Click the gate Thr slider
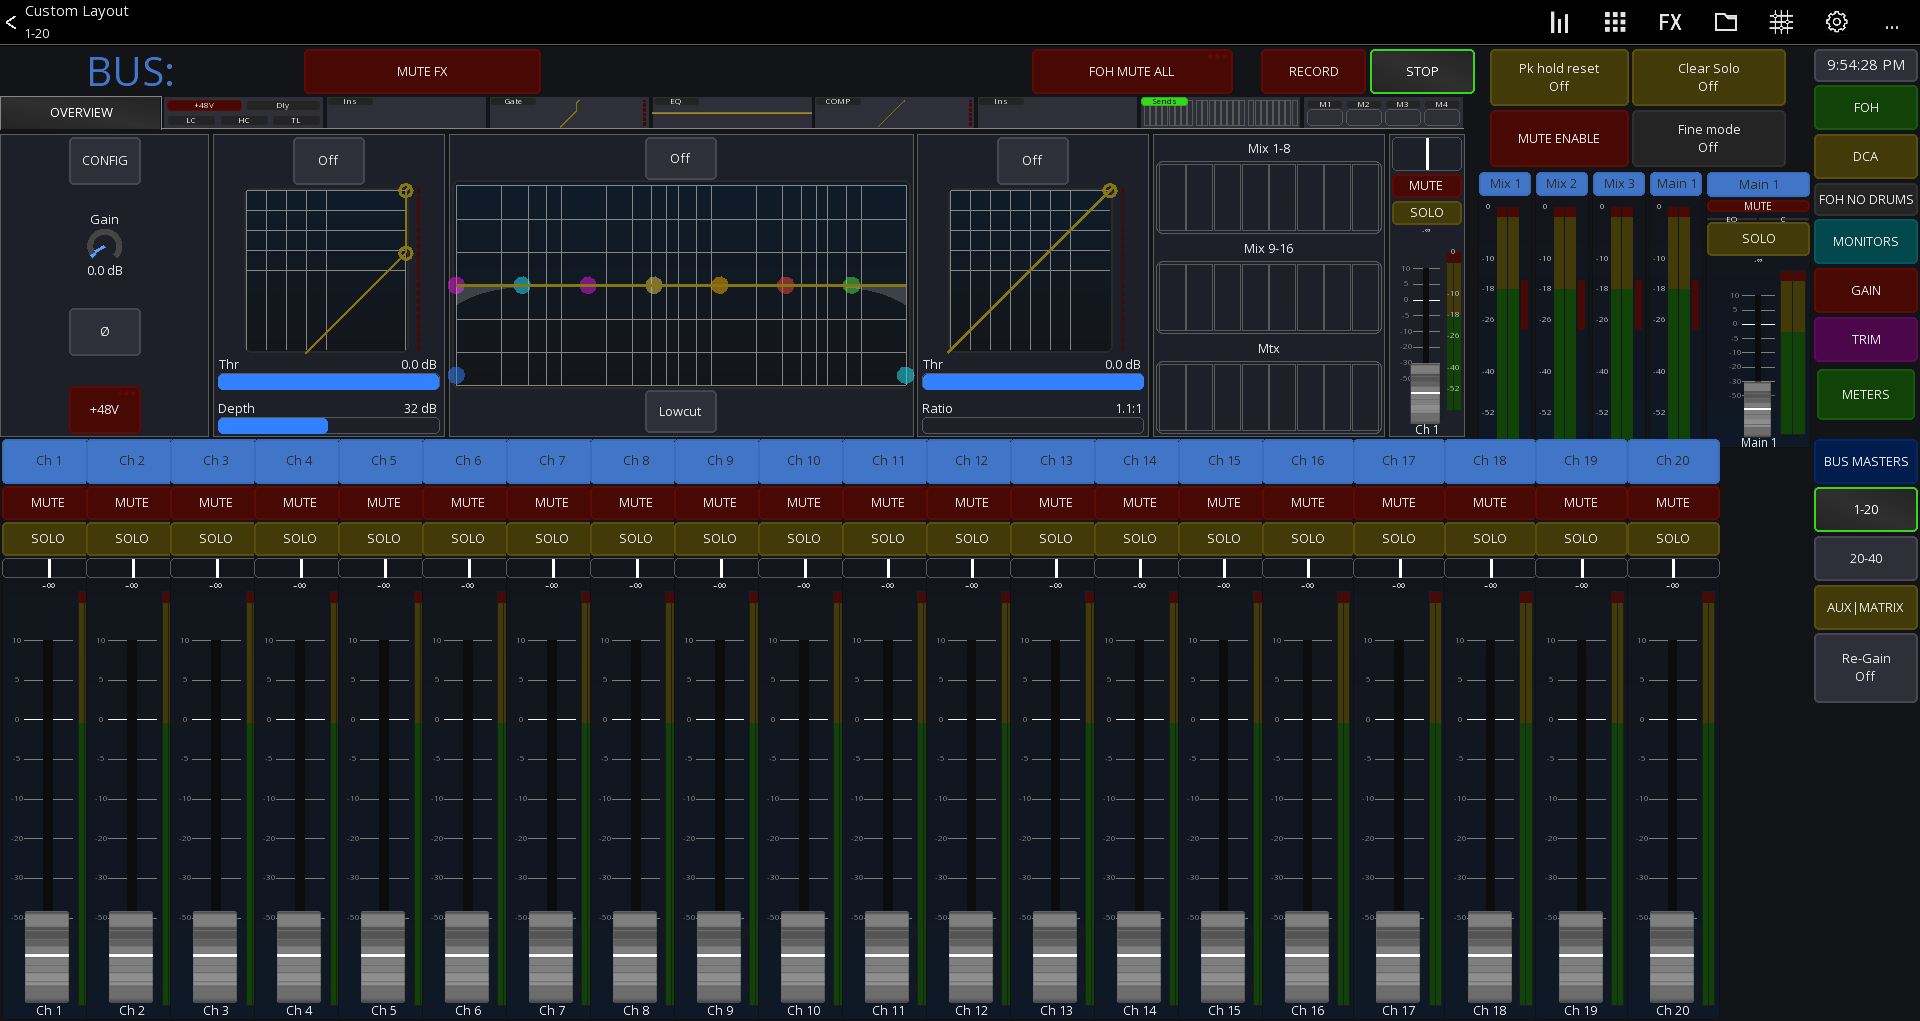Viewport: 1920px width, 1021px height. pos(328,382)
